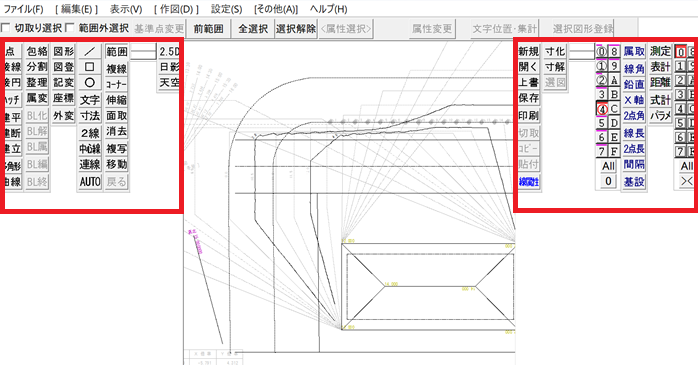The image size is (698, 365).
Task: Select the 消去 erase tool
Action: (x=117, y=131)
